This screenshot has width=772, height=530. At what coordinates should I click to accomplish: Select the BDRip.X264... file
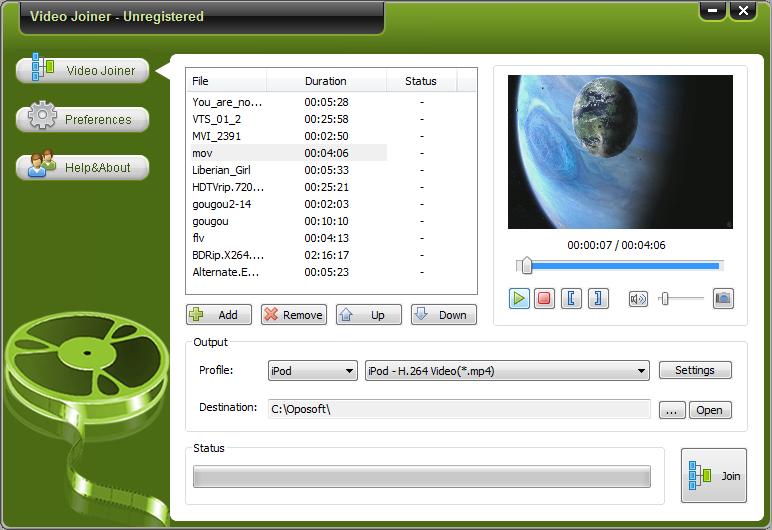pyautogui.click(x=331, y=255)
